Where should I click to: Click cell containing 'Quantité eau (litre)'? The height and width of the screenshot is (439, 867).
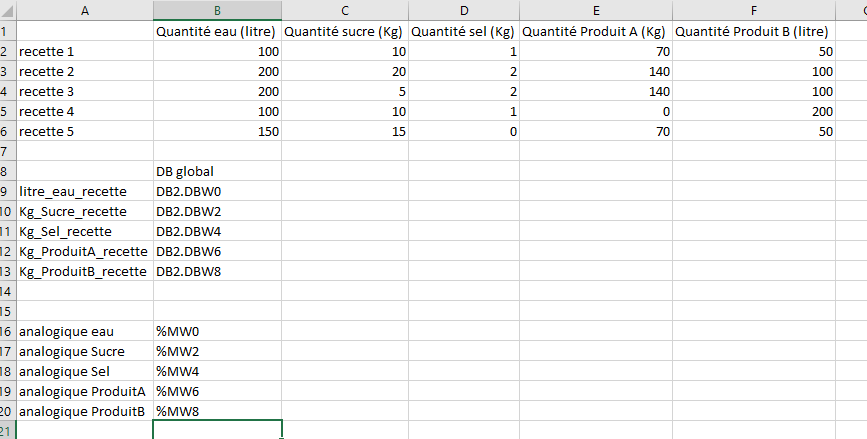click(217, 31)
